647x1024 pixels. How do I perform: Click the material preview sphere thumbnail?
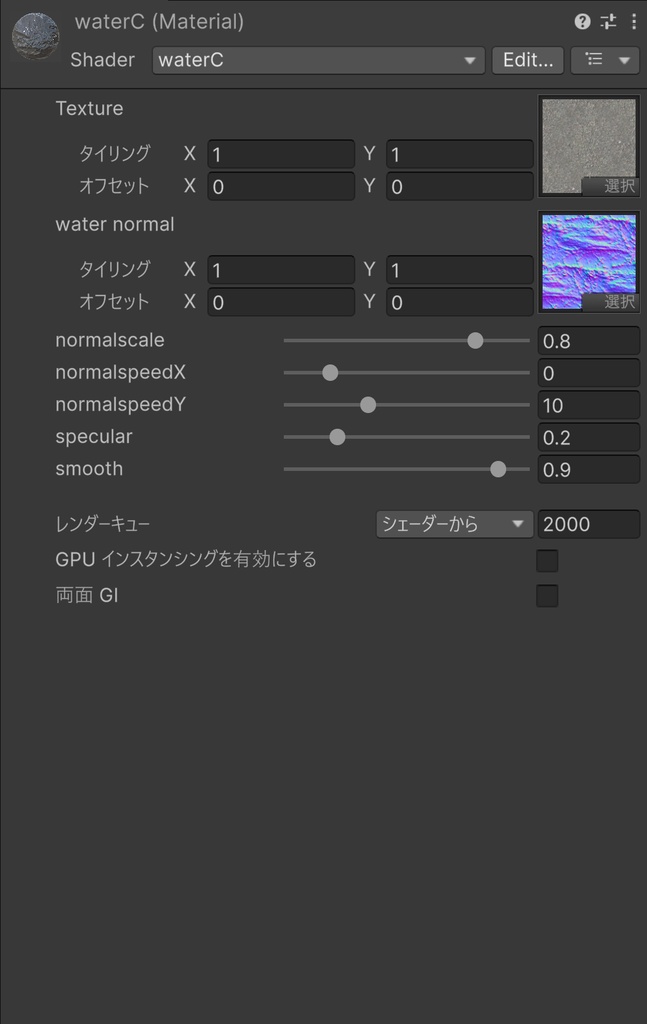click(x=36, y=36)
